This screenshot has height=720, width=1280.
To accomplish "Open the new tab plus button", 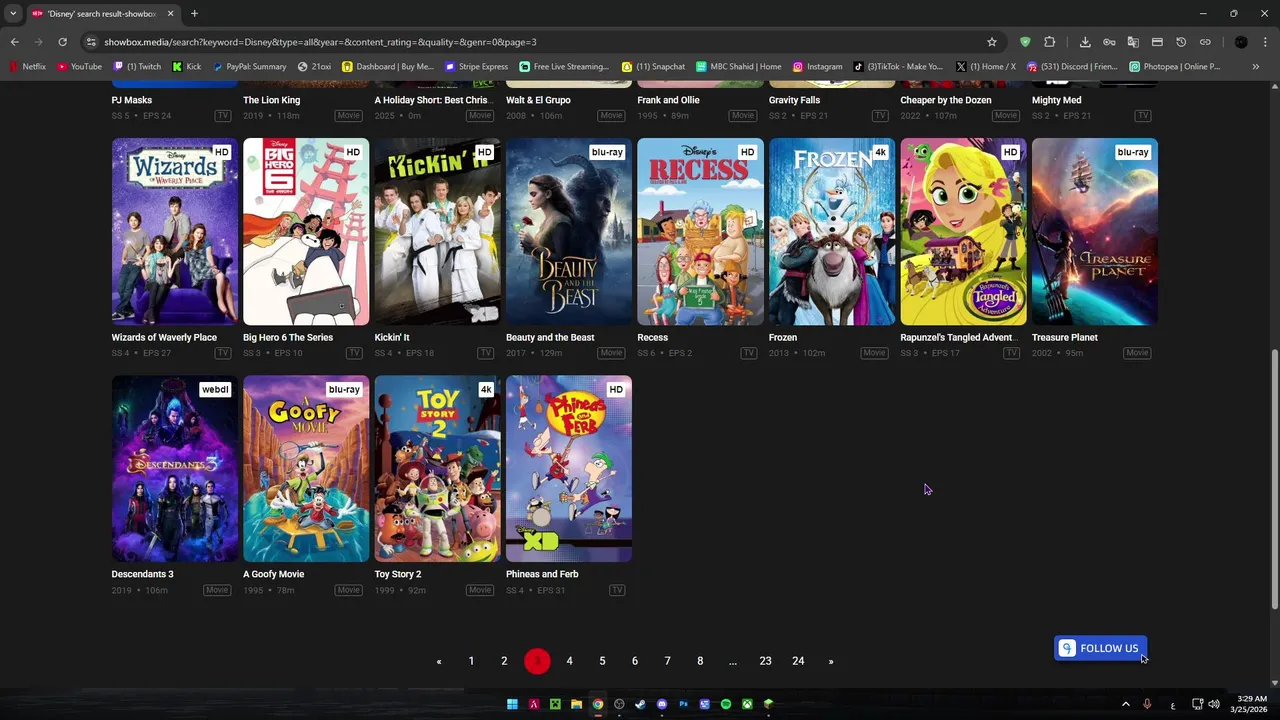I will coord(194,13).
